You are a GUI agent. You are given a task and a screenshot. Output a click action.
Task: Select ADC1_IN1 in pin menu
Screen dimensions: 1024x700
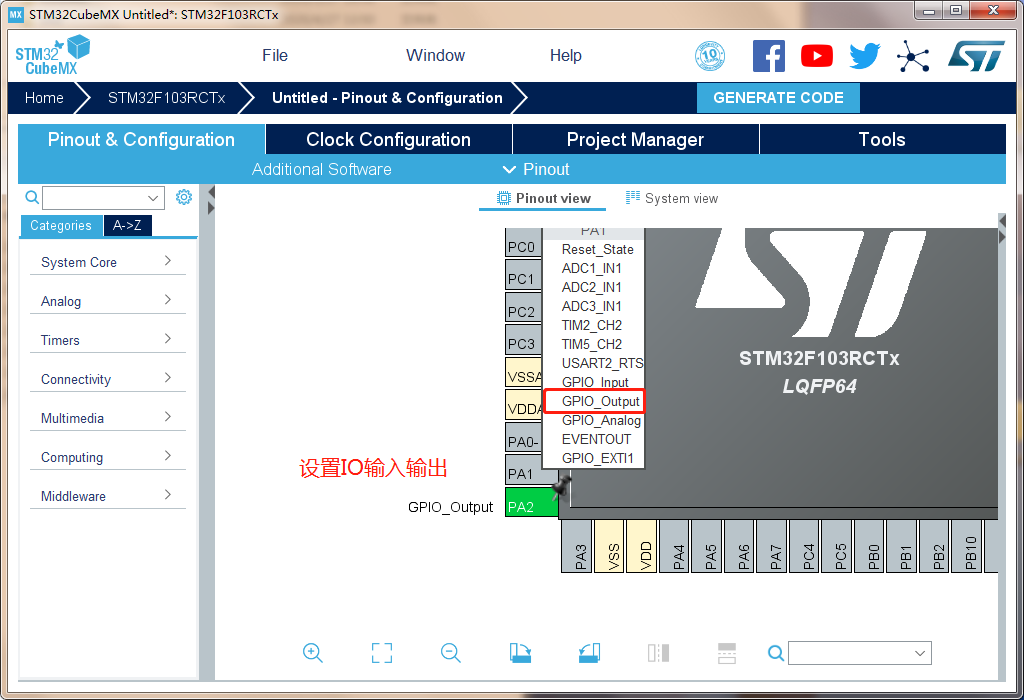coord(594,268)
